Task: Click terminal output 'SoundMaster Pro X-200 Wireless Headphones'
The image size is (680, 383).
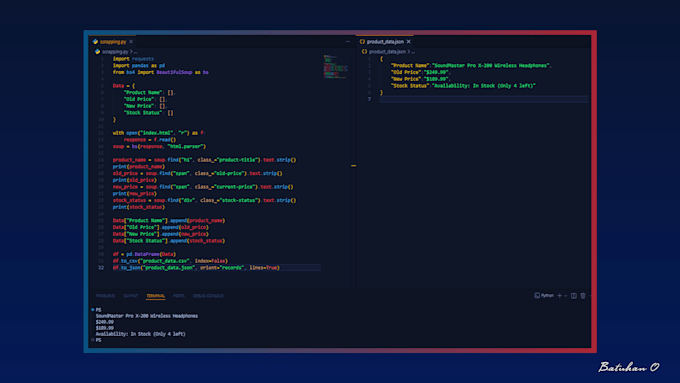Action: [147, 316]
